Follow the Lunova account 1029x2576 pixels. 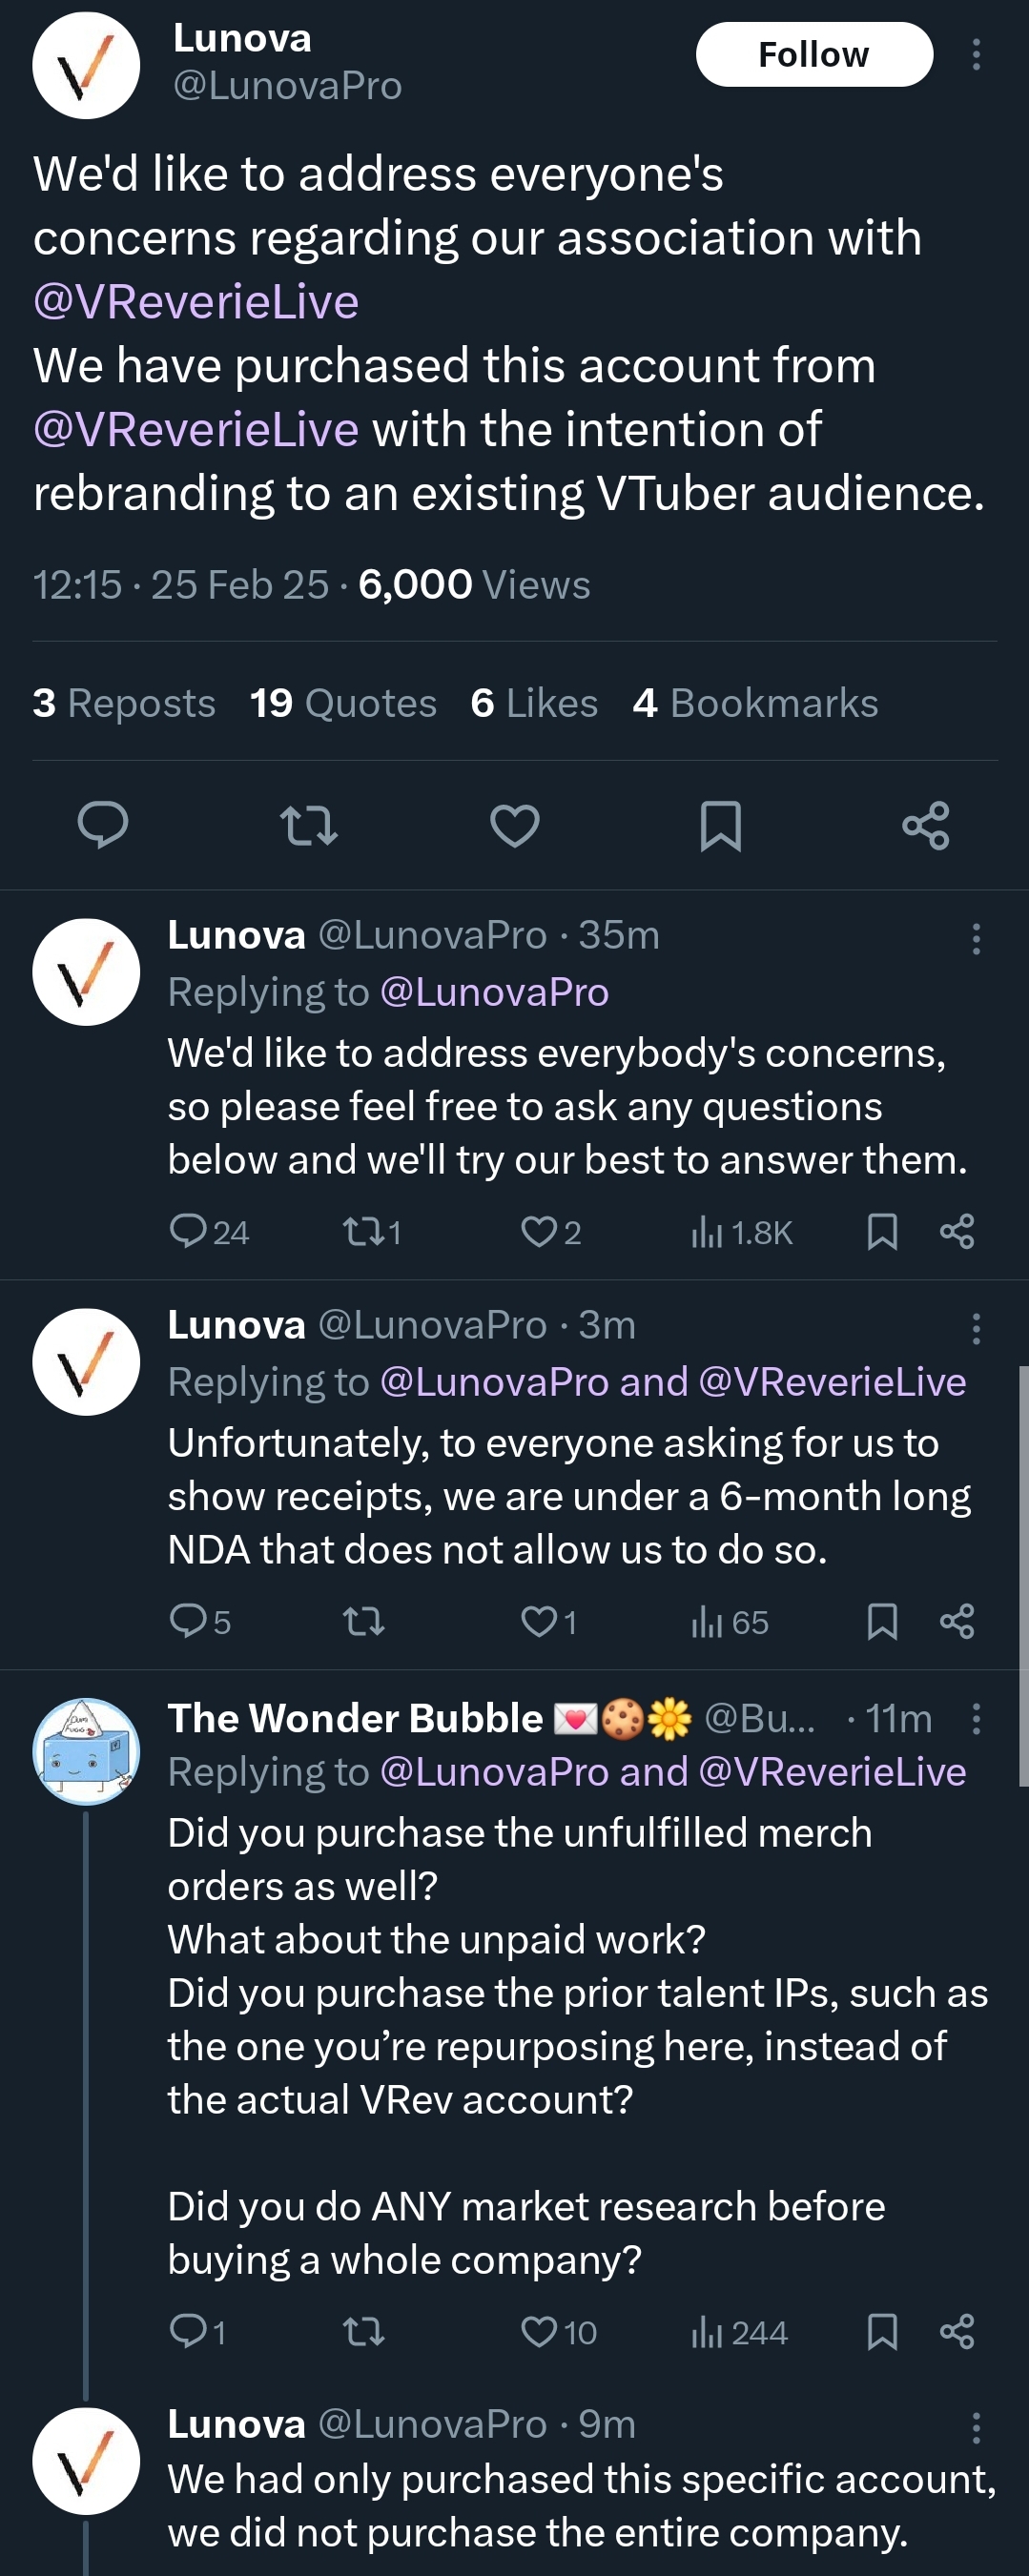(x=814, y=54)
